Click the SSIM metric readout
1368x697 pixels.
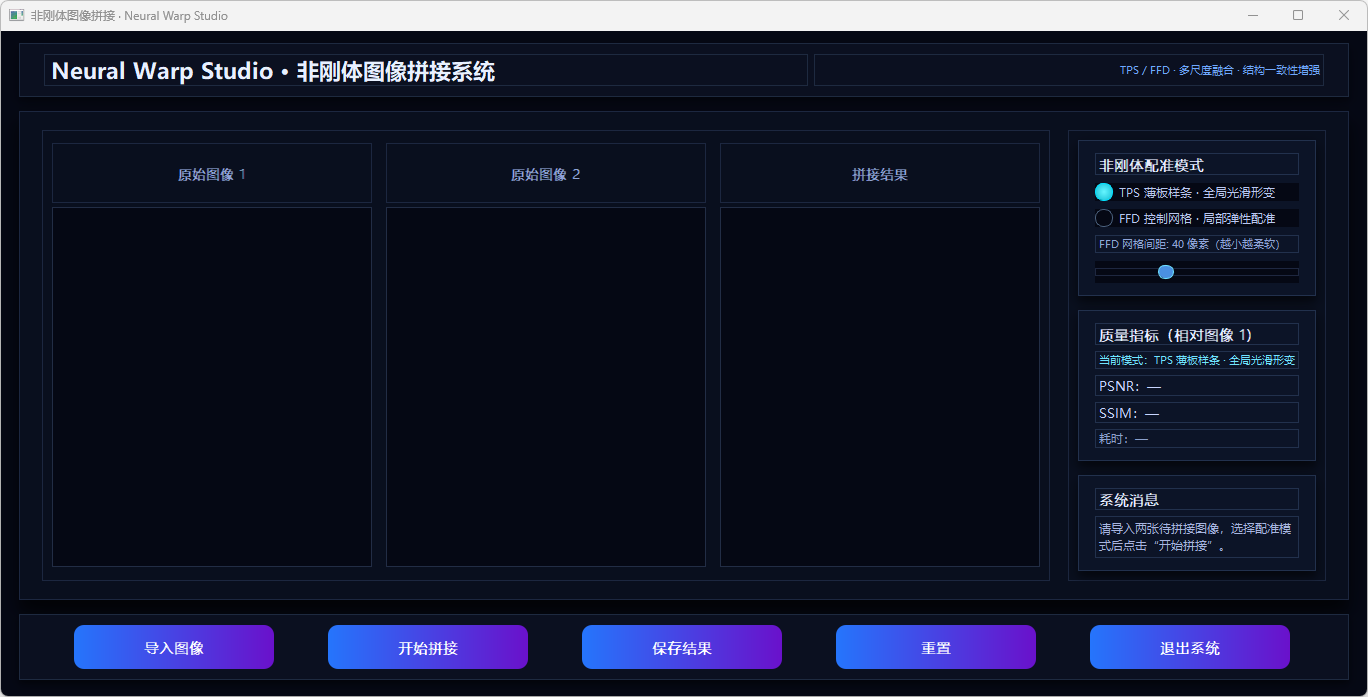click(1196, 413)
